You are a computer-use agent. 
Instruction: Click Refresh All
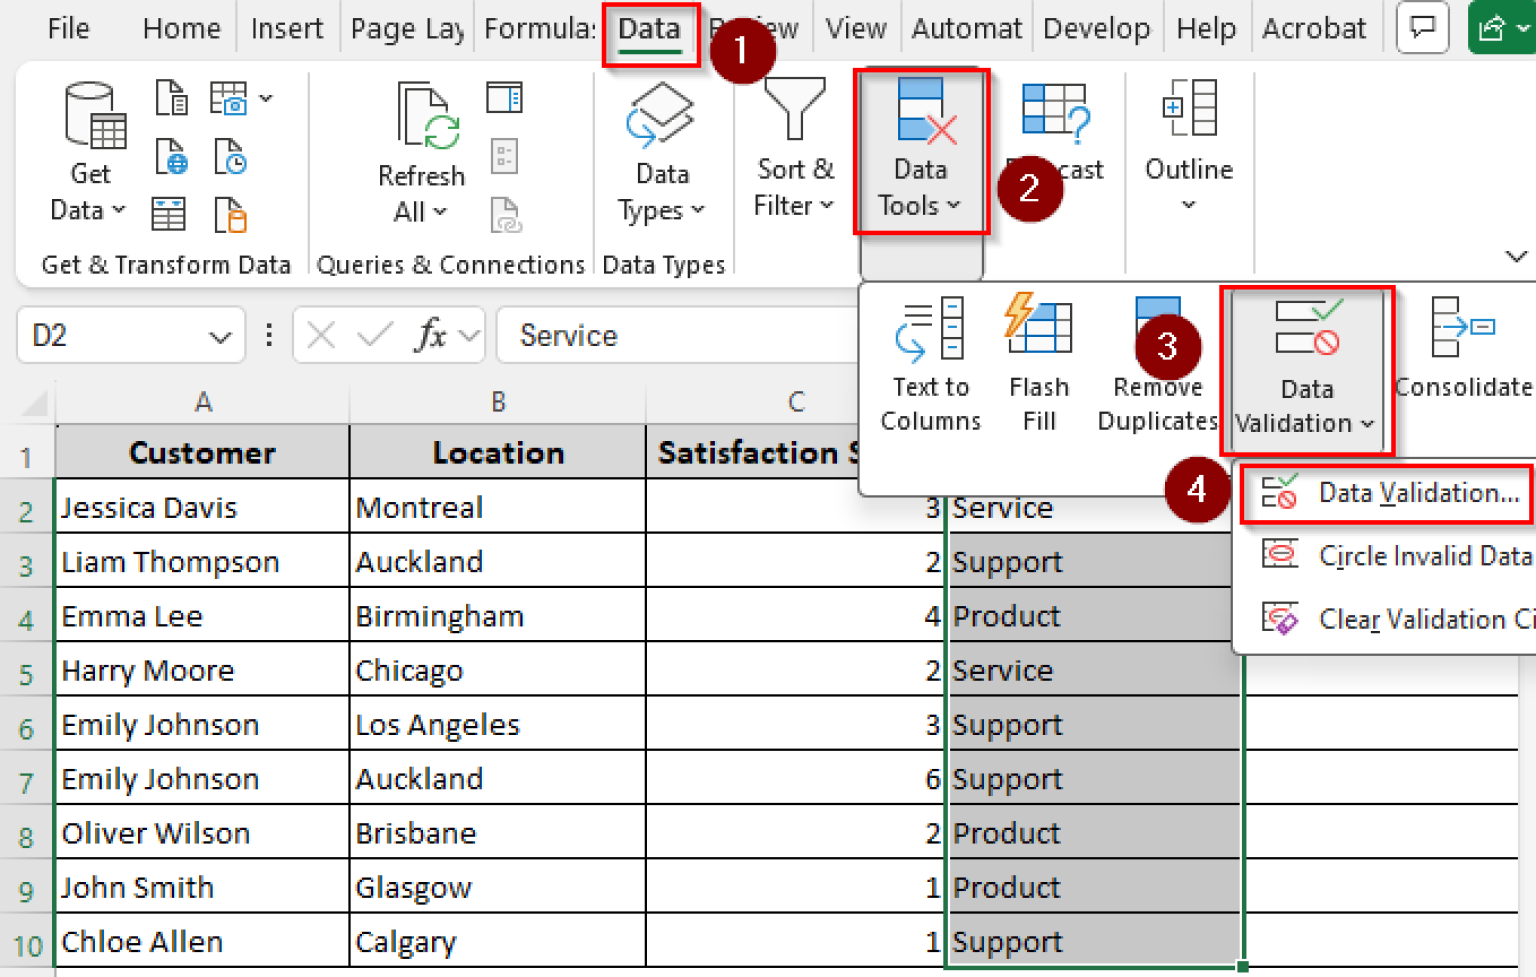[x=421, y=150]
